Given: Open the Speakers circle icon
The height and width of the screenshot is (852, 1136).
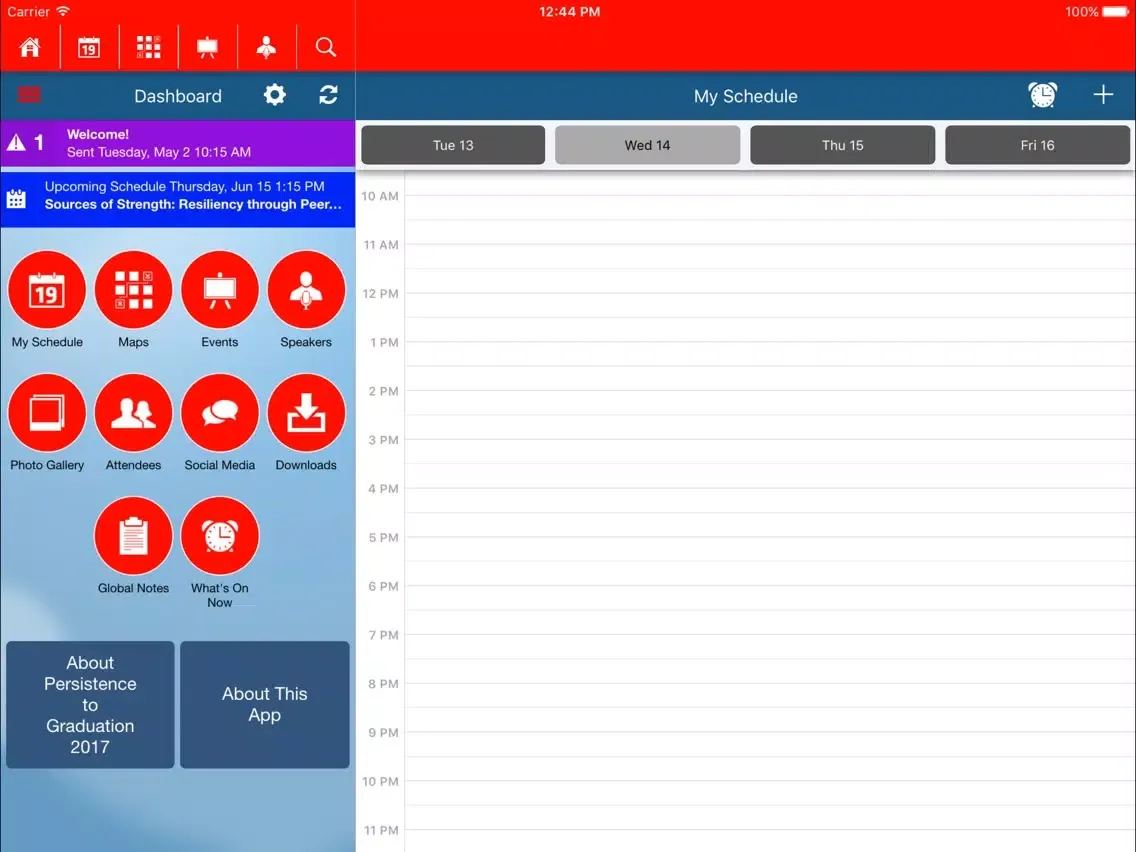Looking at the screenshot, I should point(306,290).
